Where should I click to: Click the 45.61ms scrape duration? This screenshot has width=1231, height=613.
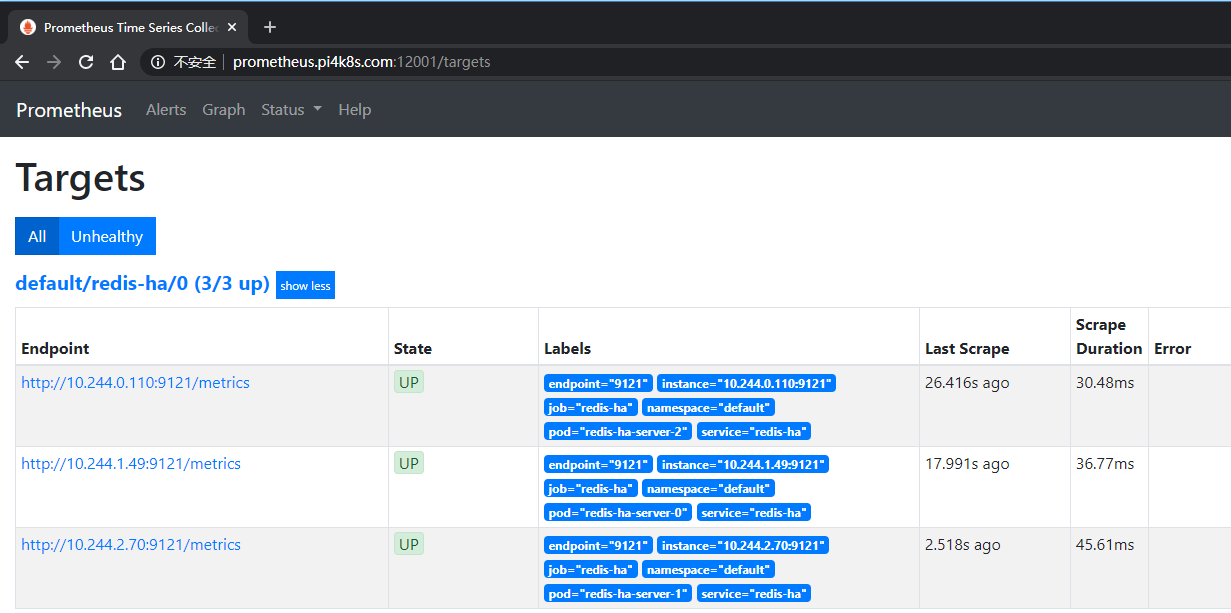pyautogui.click(x=1105, y=544)
